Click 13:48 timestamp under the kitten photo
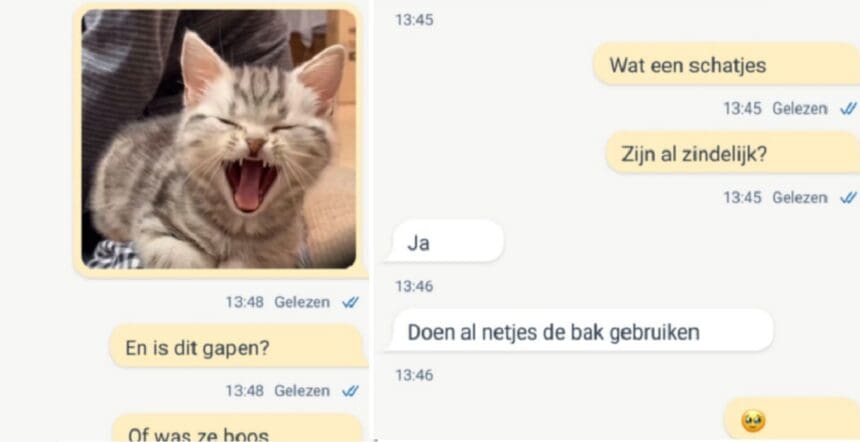This screenshot has height=442, width=860. point(245,302)
